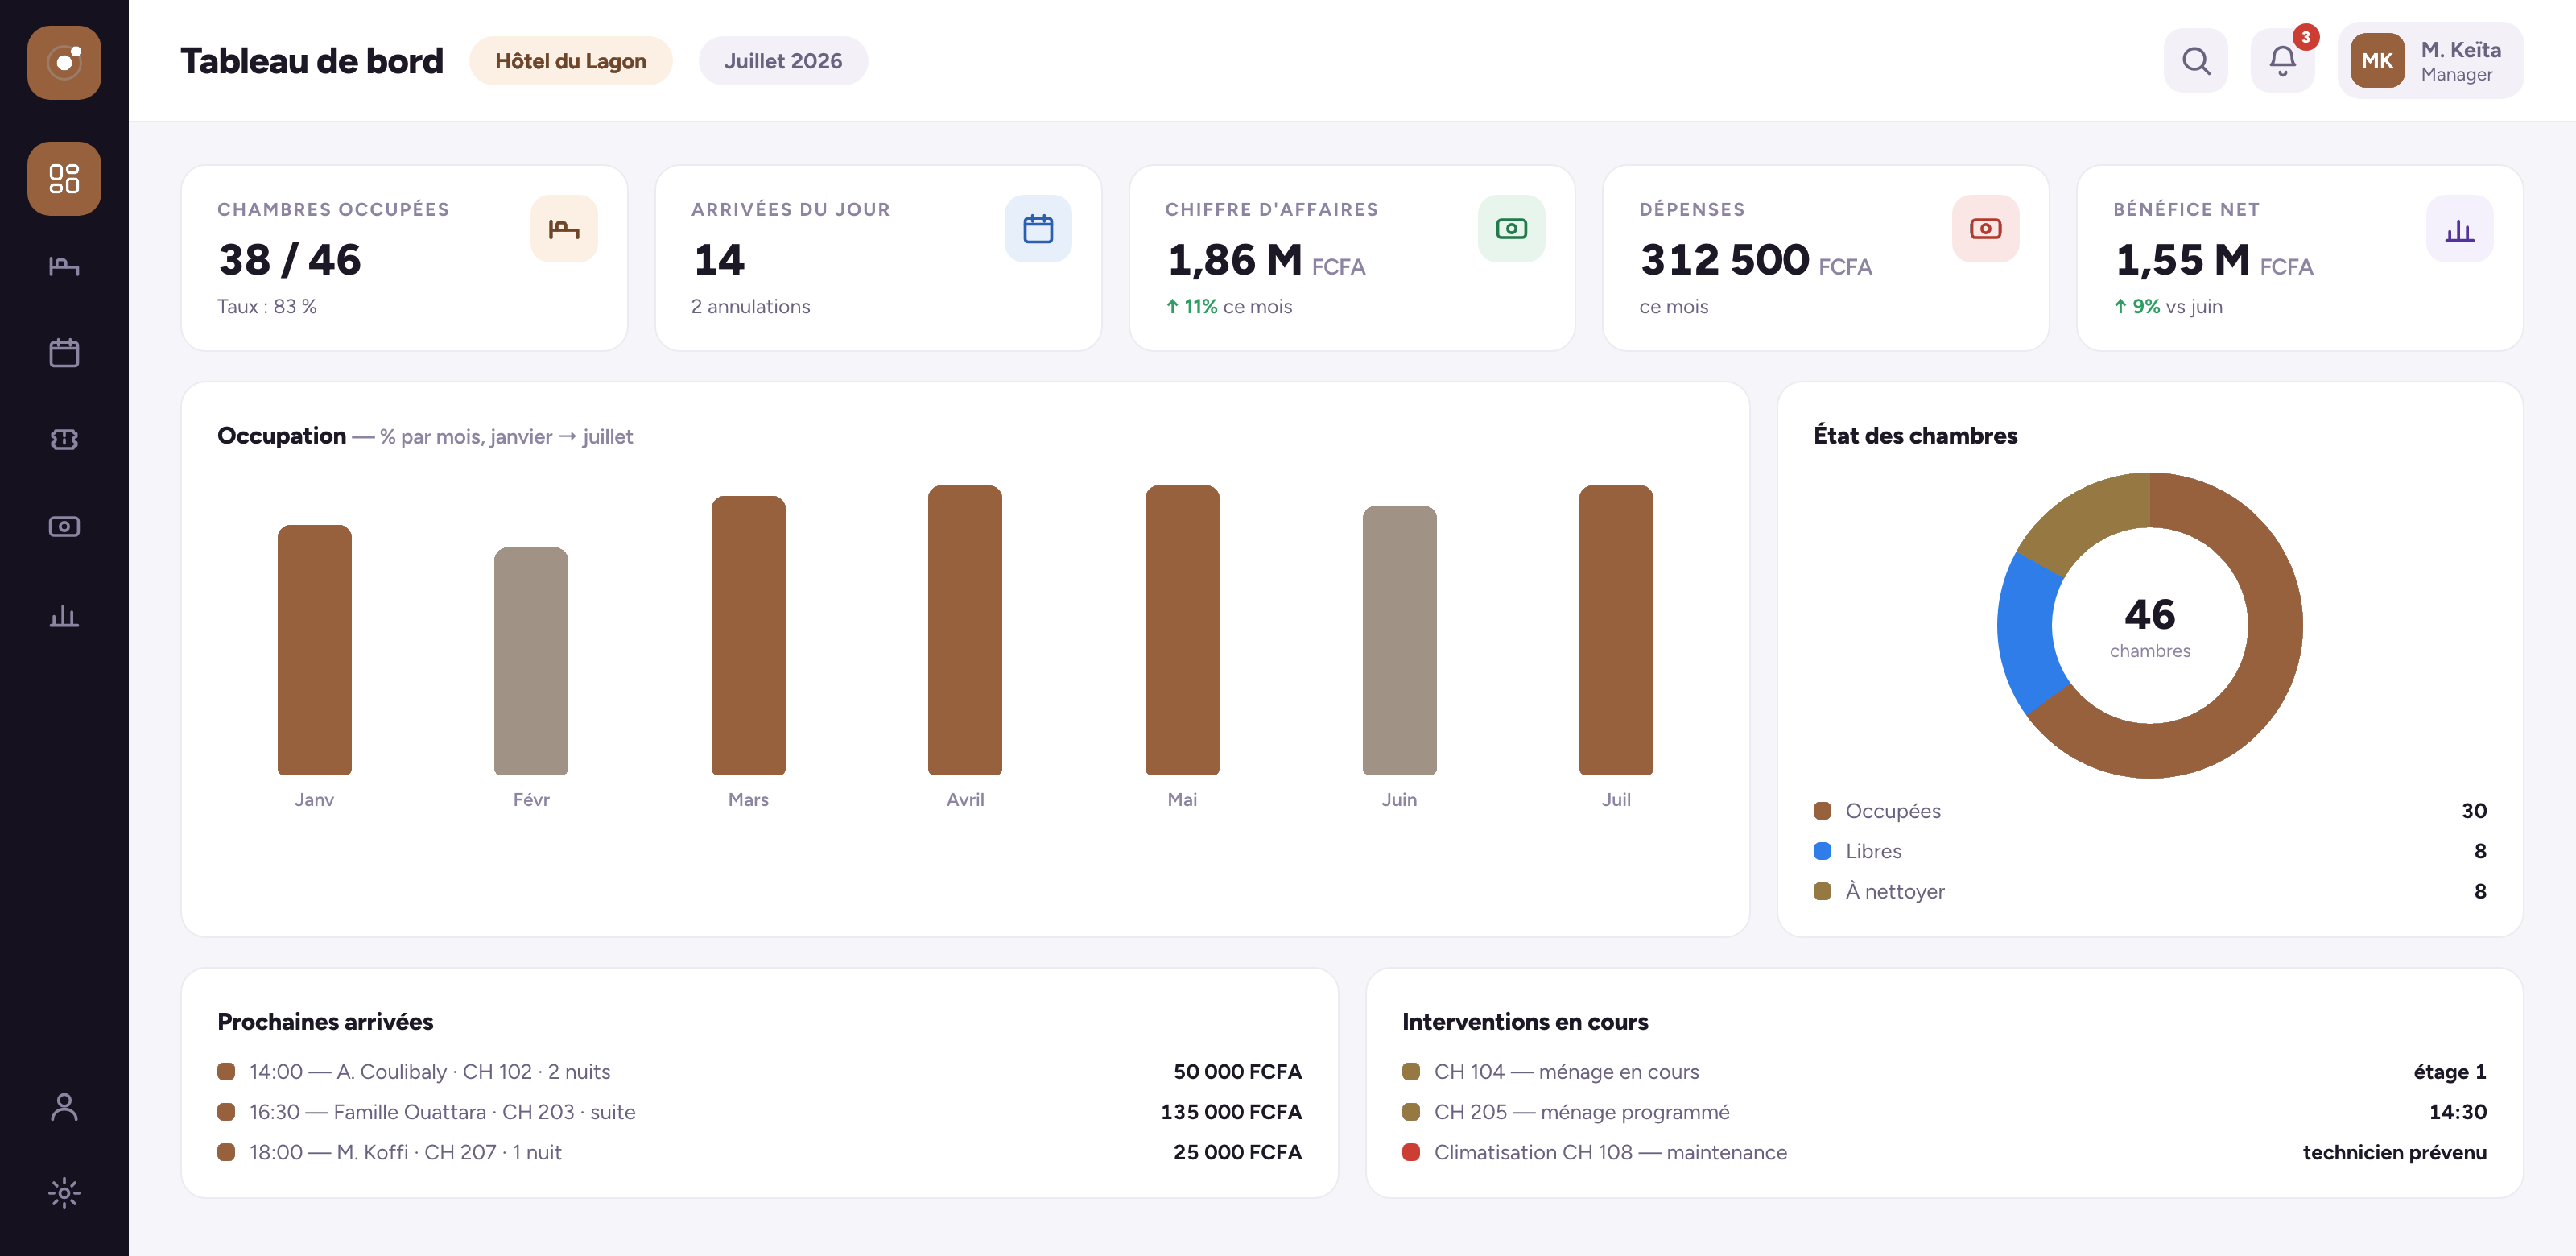2576x1256 pixels.
Task: Open the calendar icon in sidebar
Action: pos(64,353)
